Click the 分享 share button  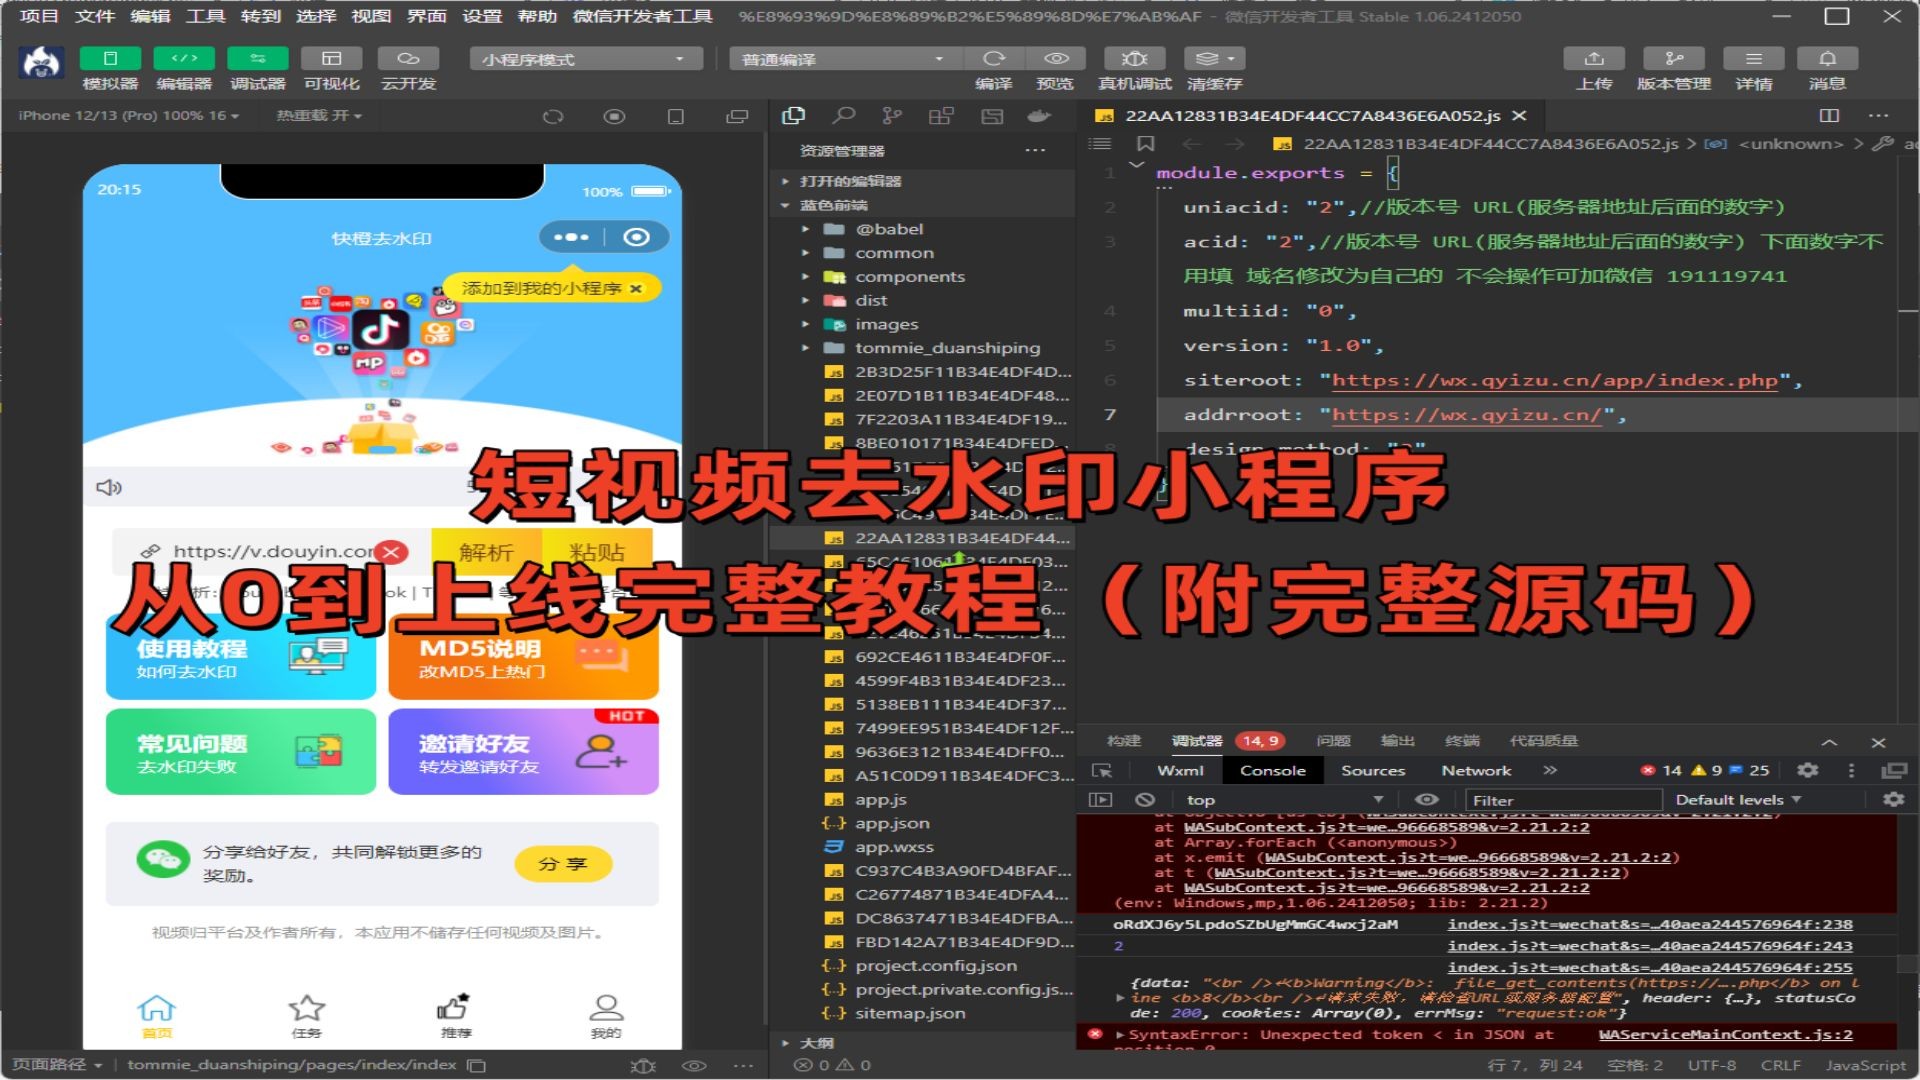pos(563,864)
